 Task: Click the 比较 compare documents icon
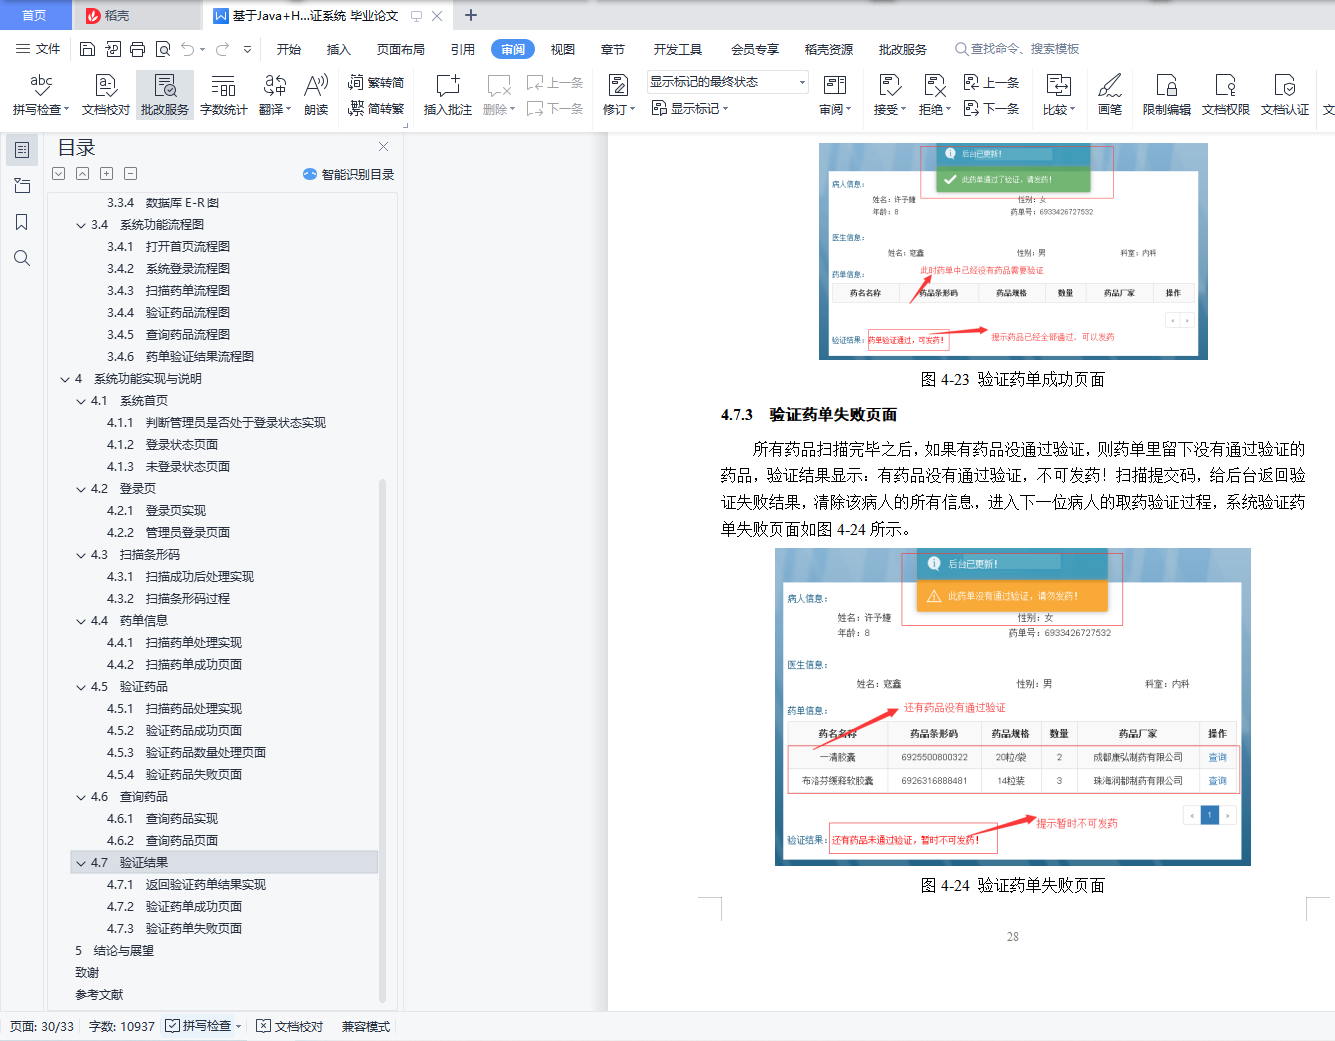(x=1058, y=85)
